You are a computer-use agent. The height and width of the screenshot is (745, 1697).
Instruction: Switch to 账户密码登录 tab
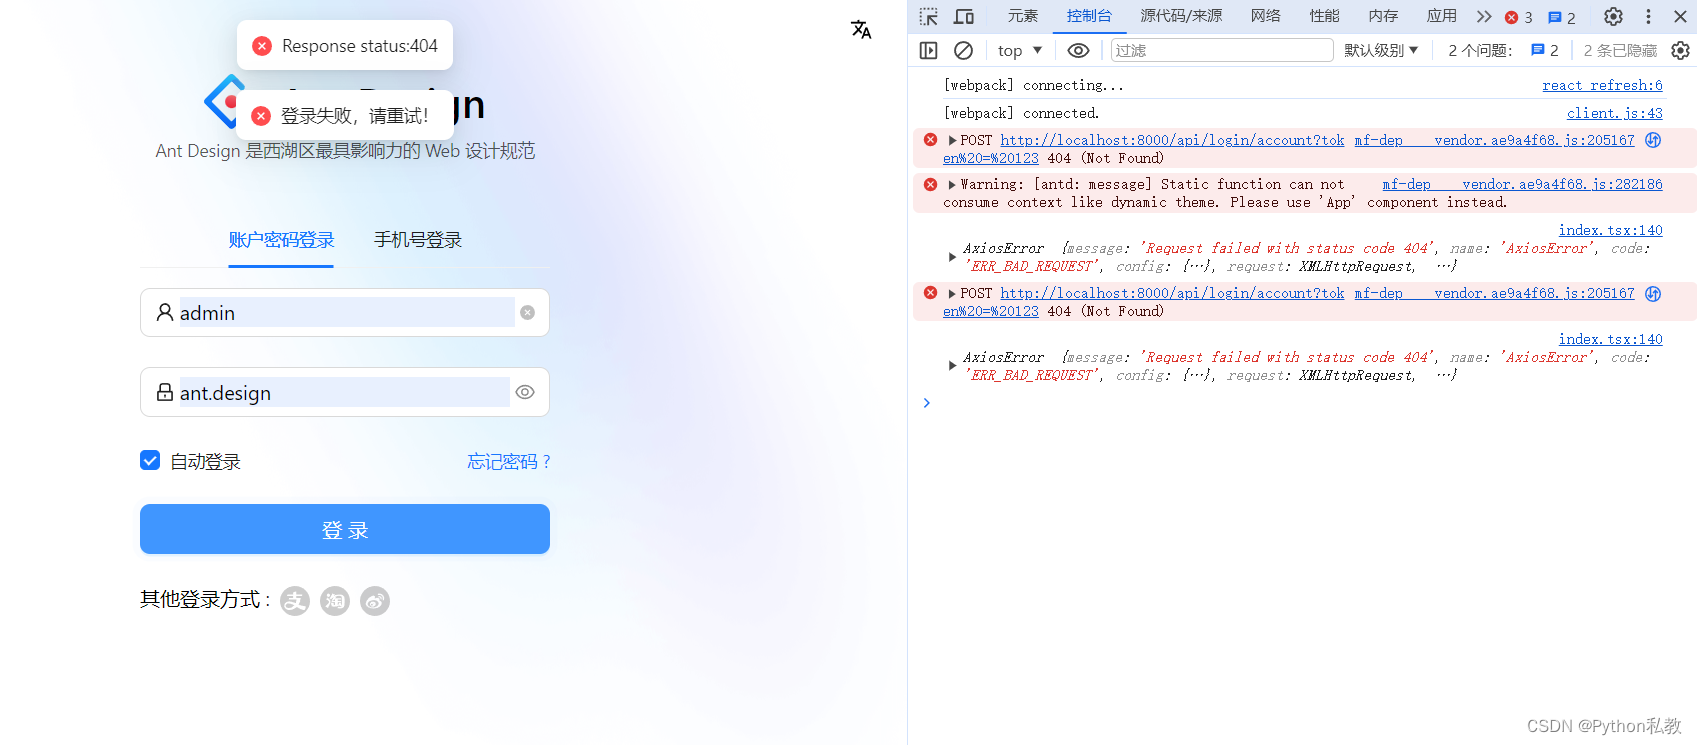pyautogui.click(x=281, y=240)
